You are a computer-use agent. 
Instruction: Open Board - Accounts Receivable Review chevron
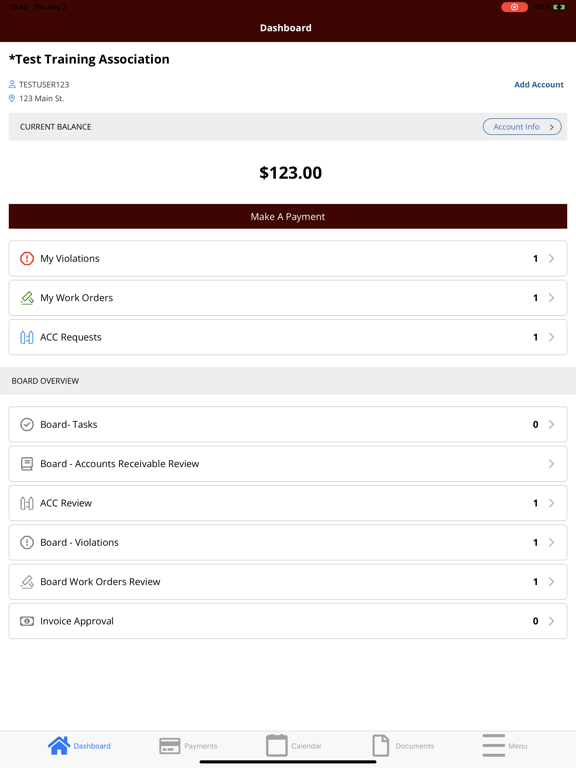(551, 464)
